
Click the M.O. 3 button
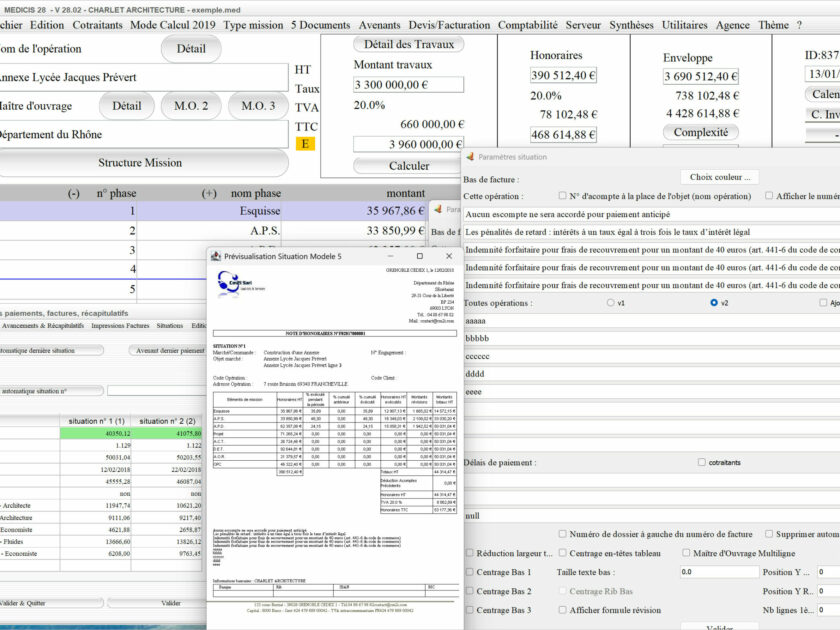click(258, 106)
